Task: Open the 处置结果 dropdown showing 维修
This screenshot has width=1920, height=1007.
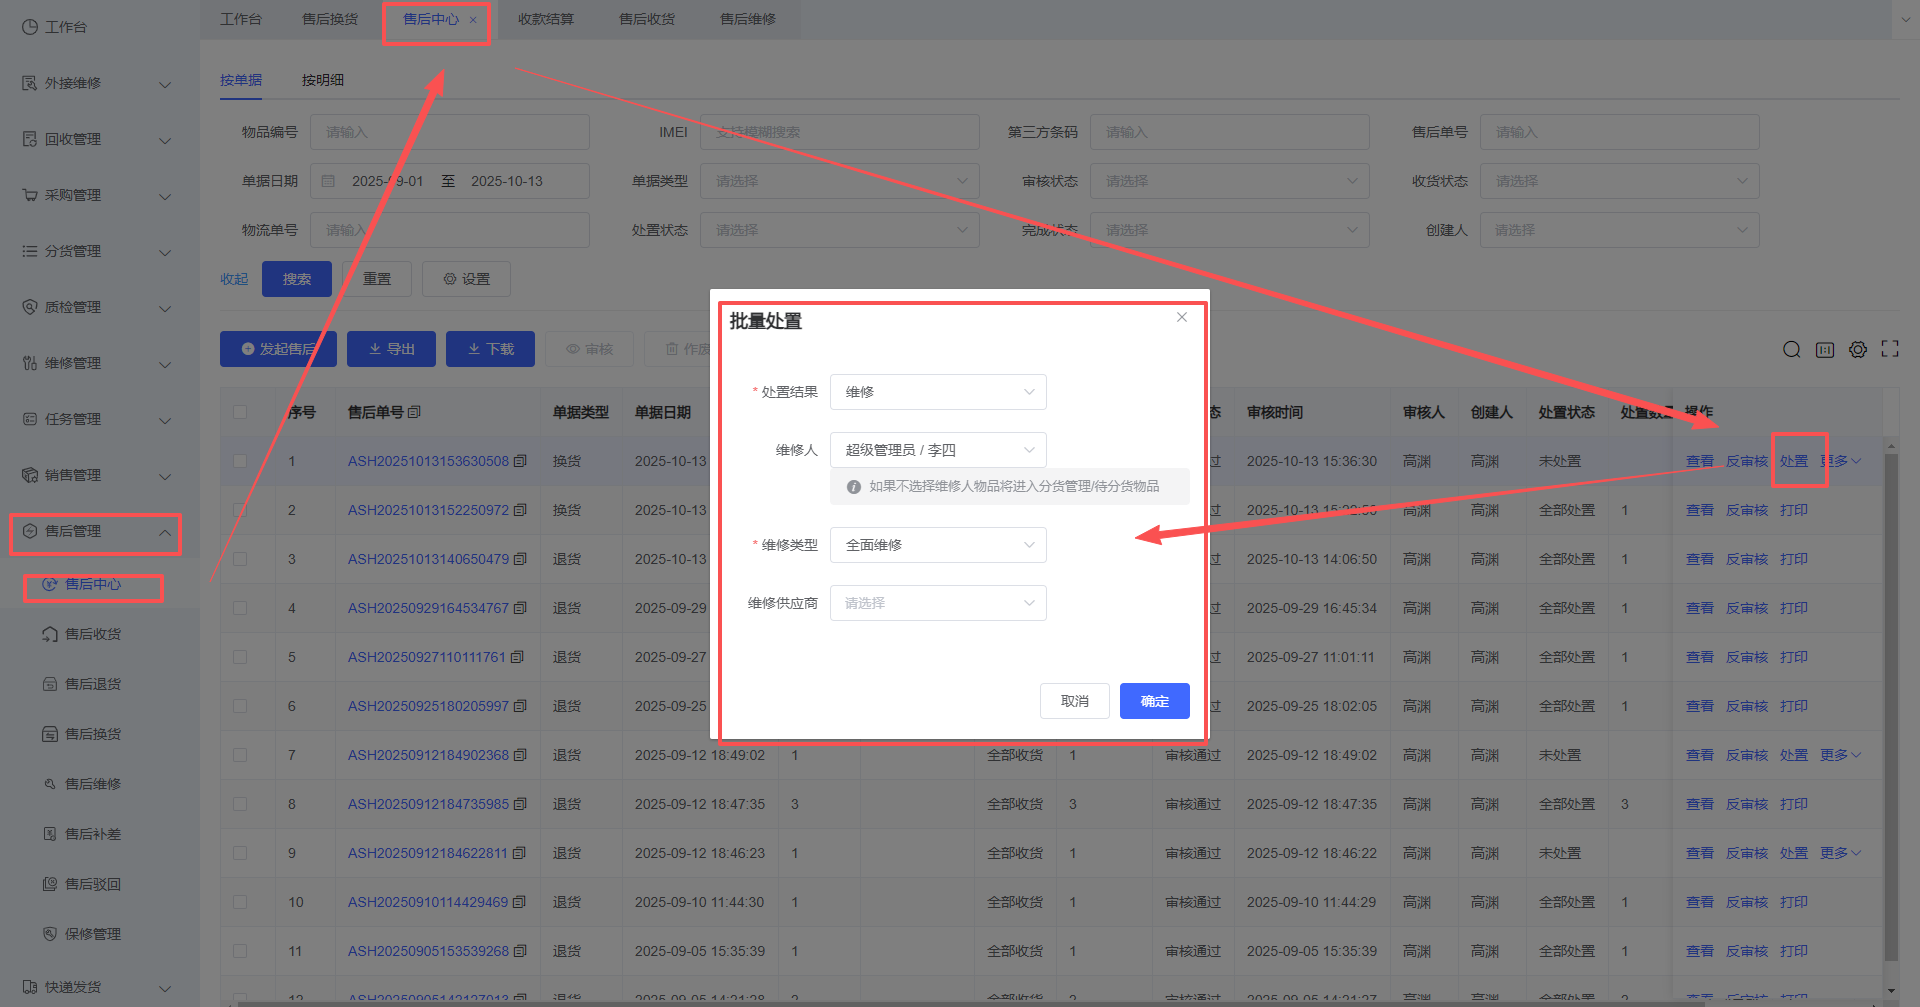Action: 937,392
